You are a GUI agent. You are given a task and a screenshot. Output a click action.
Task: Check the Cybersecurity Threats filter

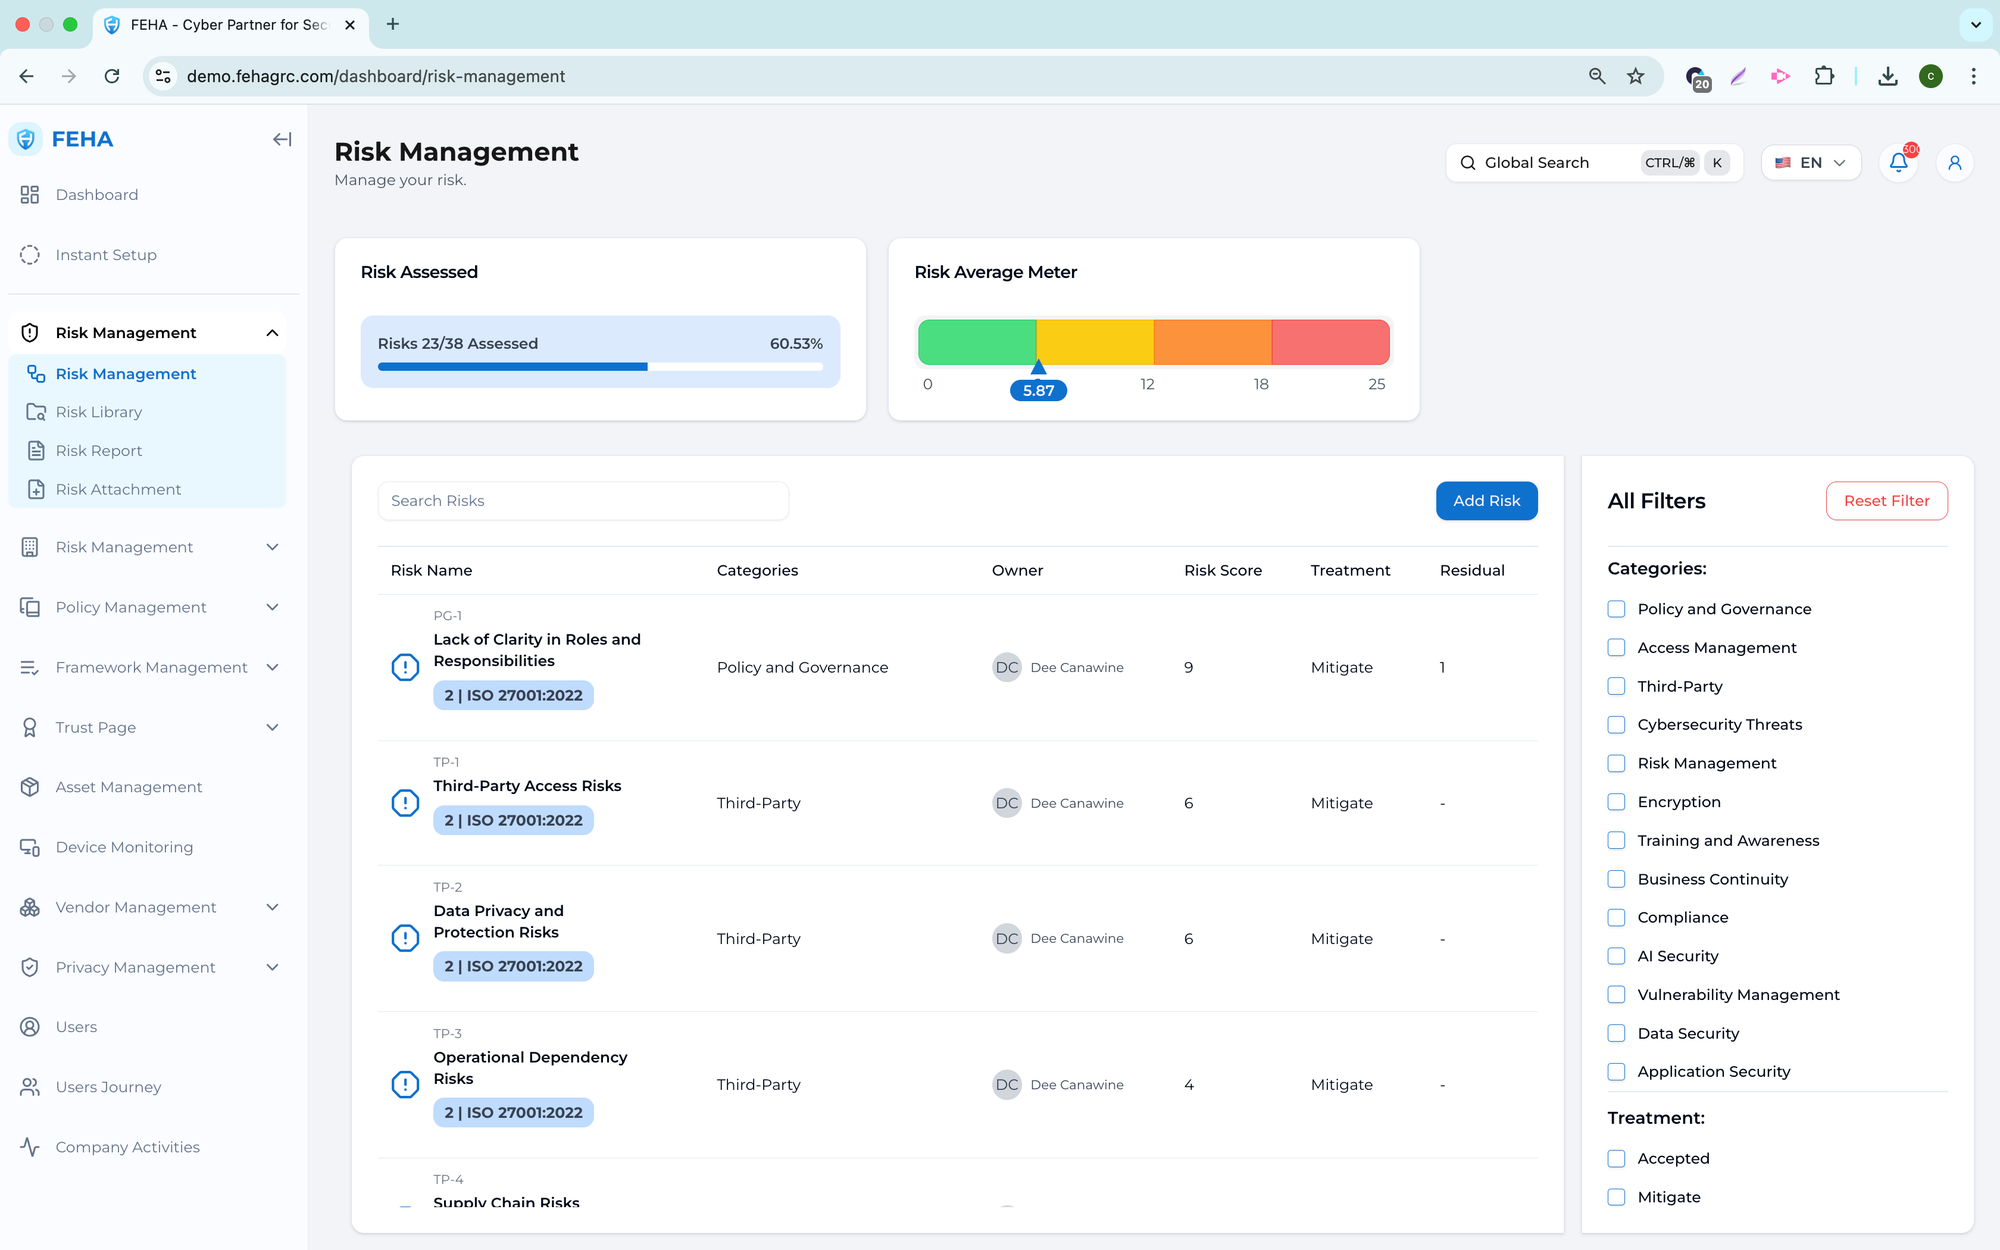tap(1616, 725)
